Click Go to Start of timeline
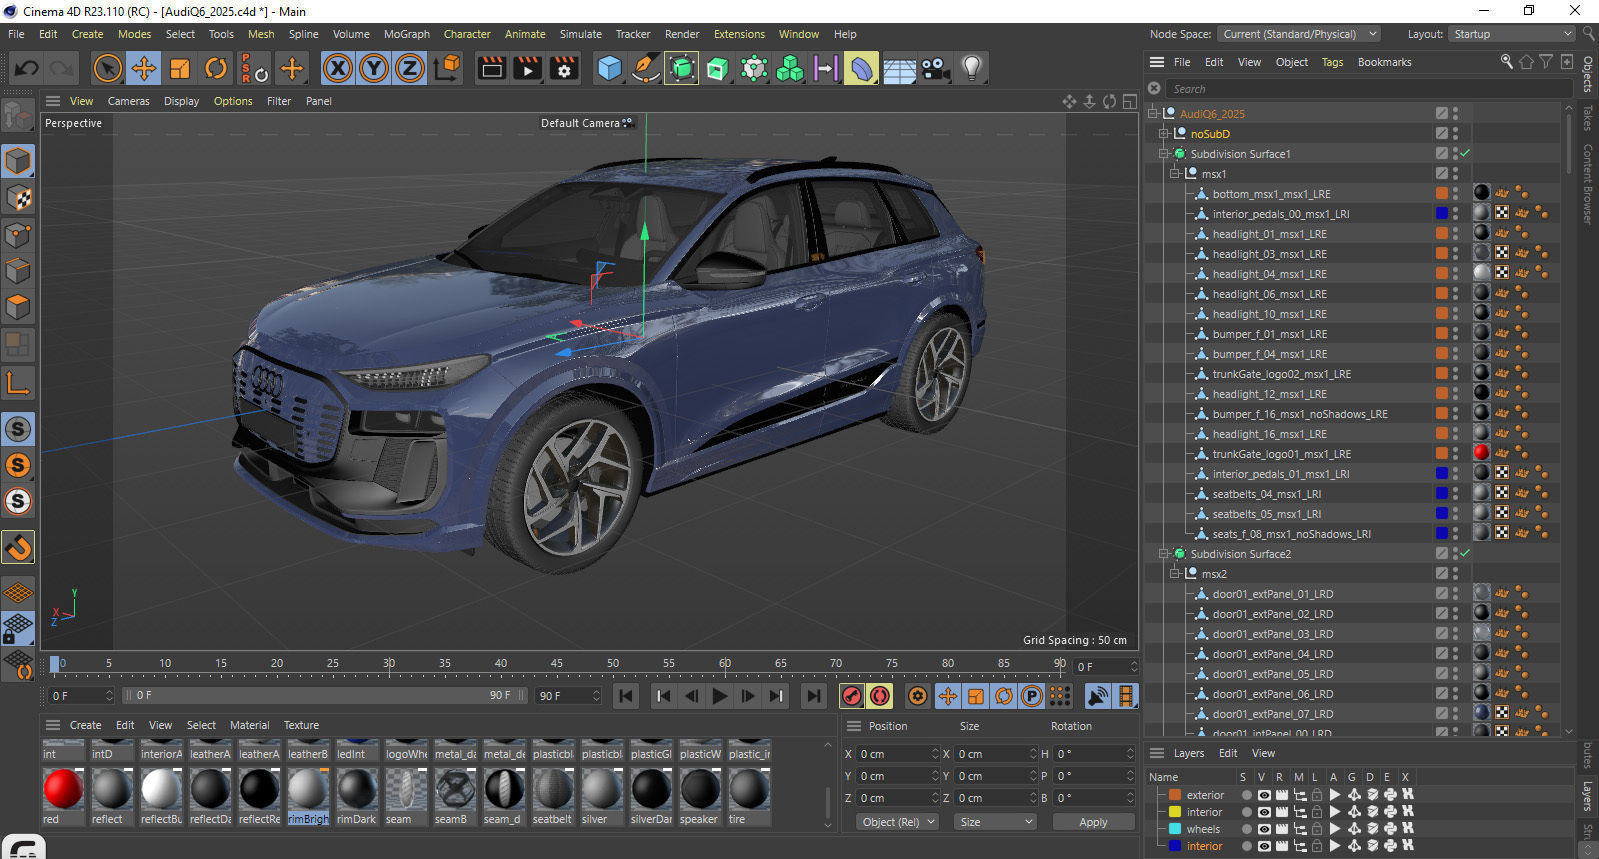The height and width of the screenshot is (859, 1599). [x=626, y=696]
